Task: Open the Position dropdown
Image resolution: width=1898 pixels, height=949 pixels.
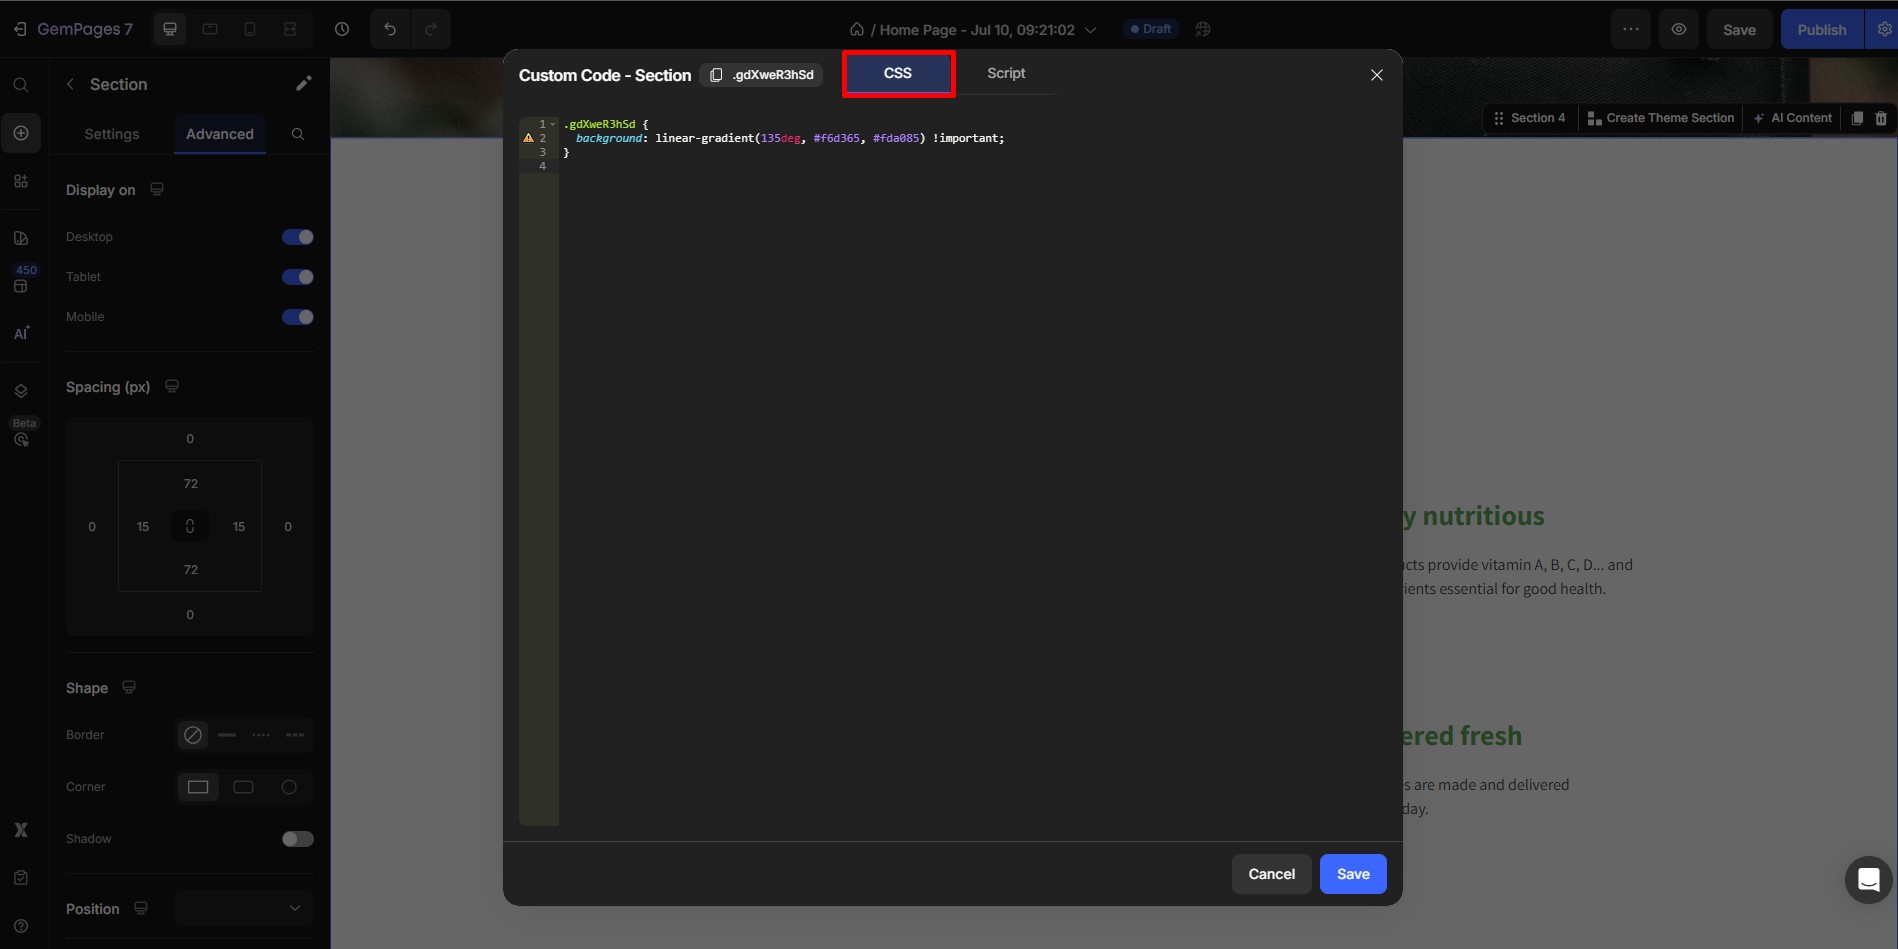Action: pos(242,908)
